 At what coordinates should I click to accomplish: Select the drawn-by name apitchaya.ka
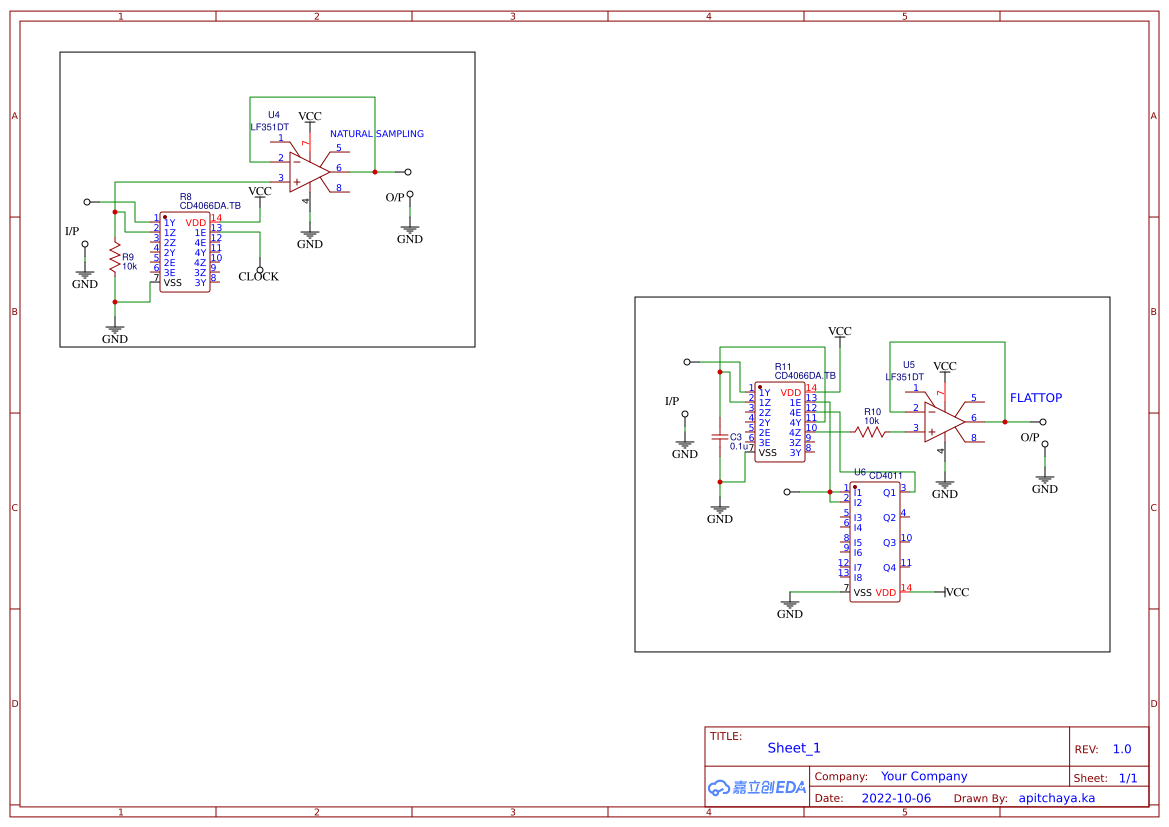click(x=1056, y=798)
